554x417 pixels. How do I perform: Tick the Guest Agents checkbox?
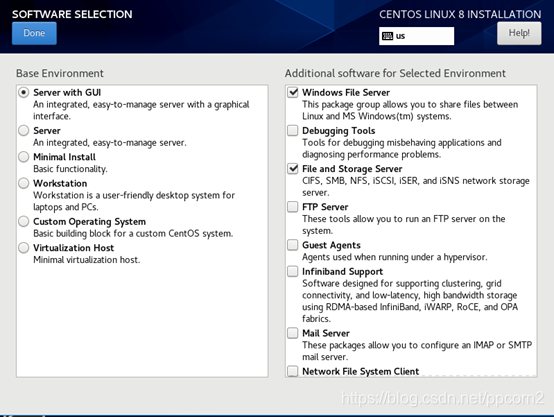tap(293, 245)
